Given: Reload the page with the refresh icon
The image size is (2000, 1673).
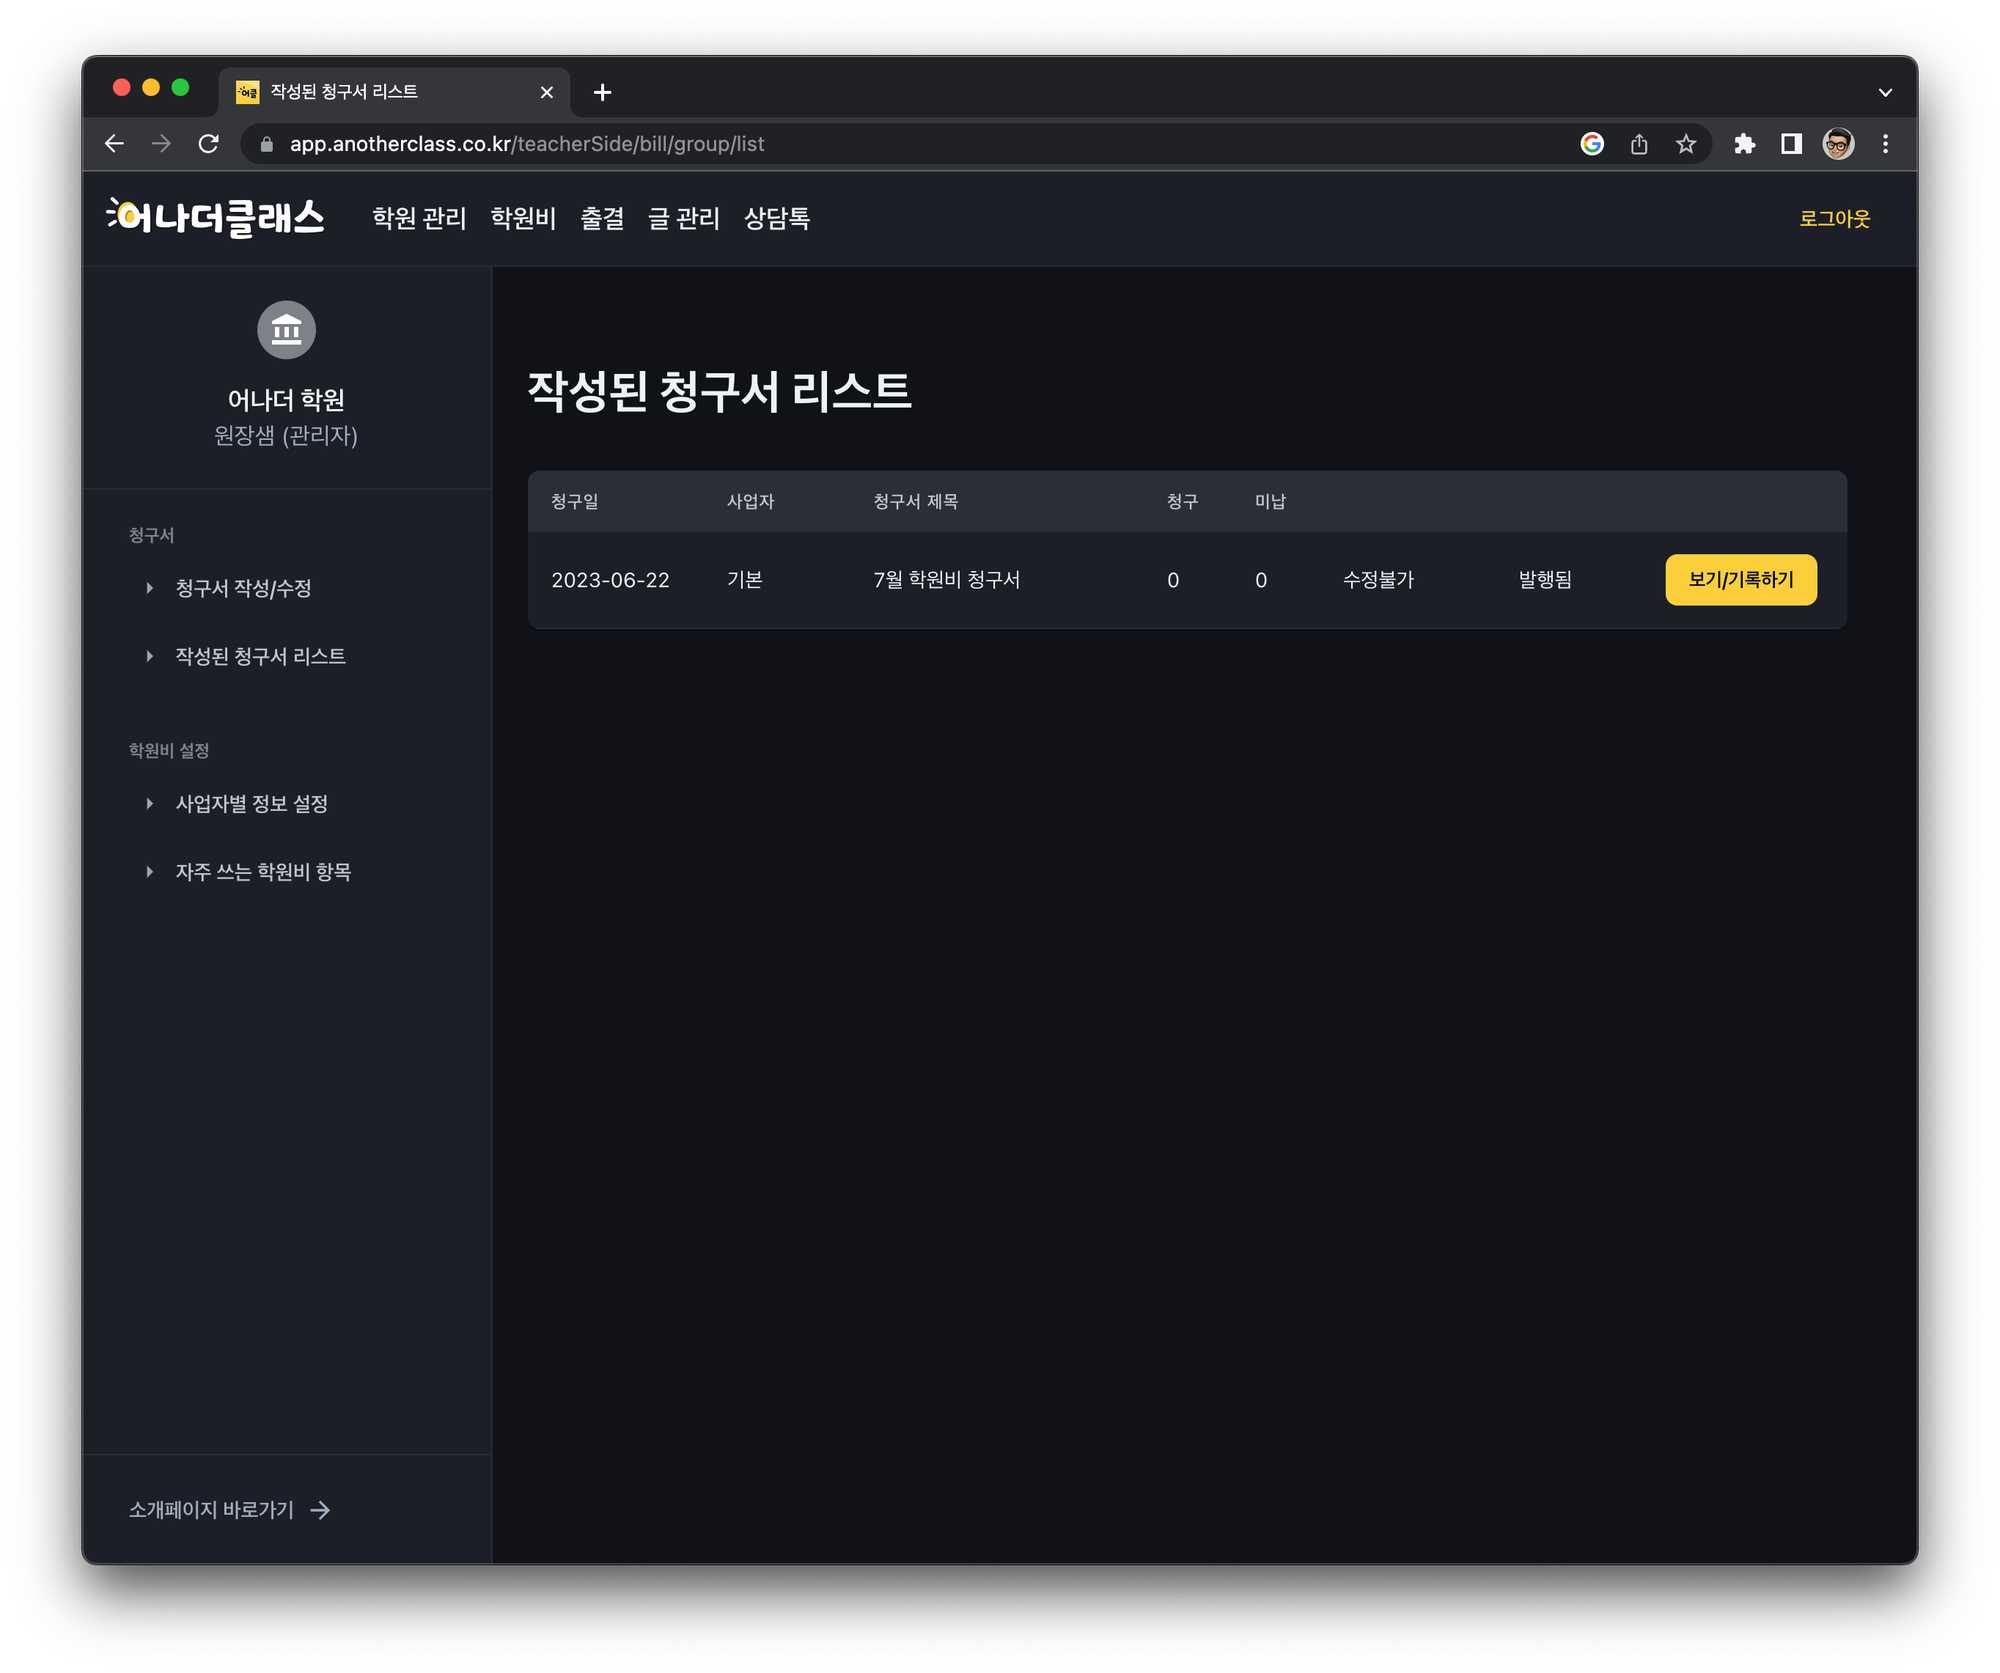Looking at the screenshot, I should tap(208, 144).
